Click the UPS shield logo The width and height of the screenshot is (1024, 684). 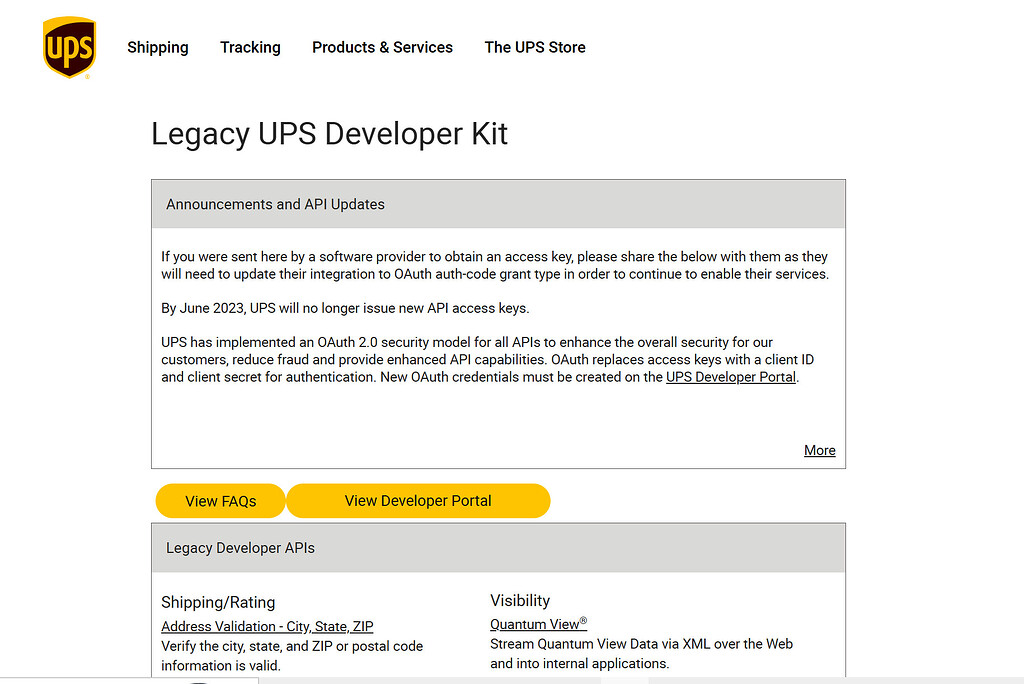(69, 47)
